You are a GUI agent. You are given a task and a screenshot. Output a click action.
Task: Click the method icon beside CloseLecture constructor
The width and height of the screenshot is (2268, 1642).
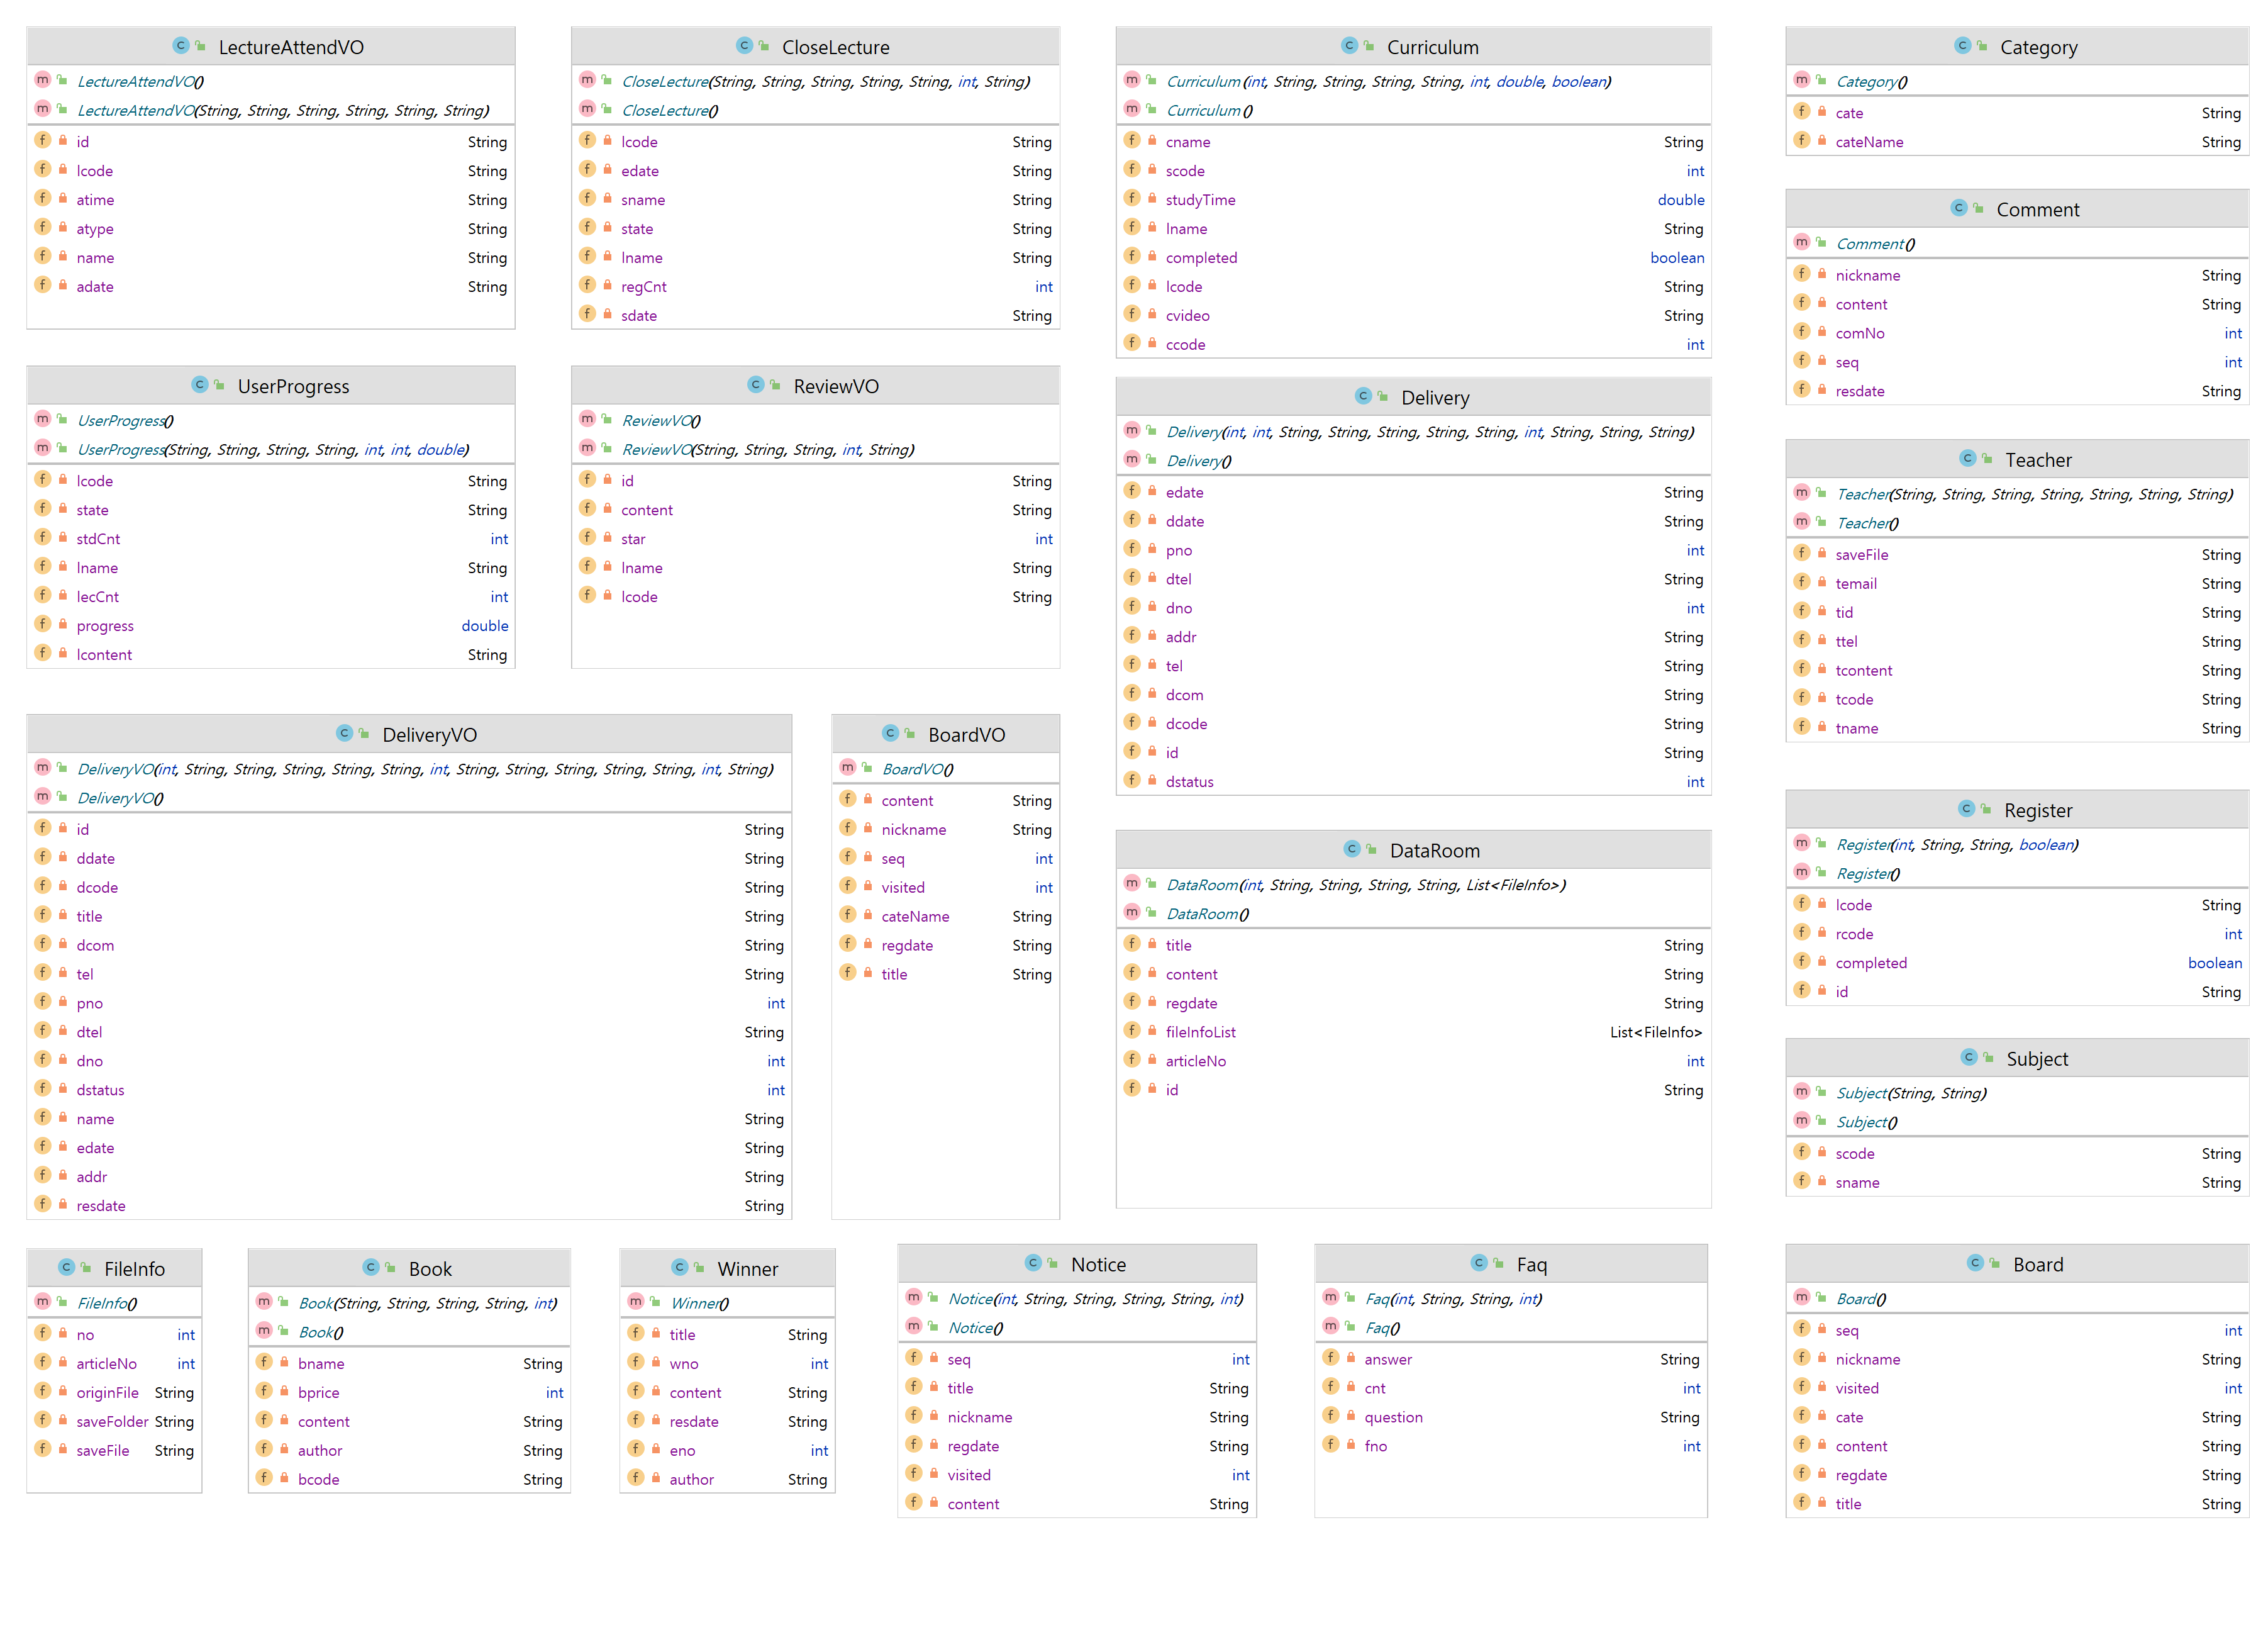pos(588,81)
